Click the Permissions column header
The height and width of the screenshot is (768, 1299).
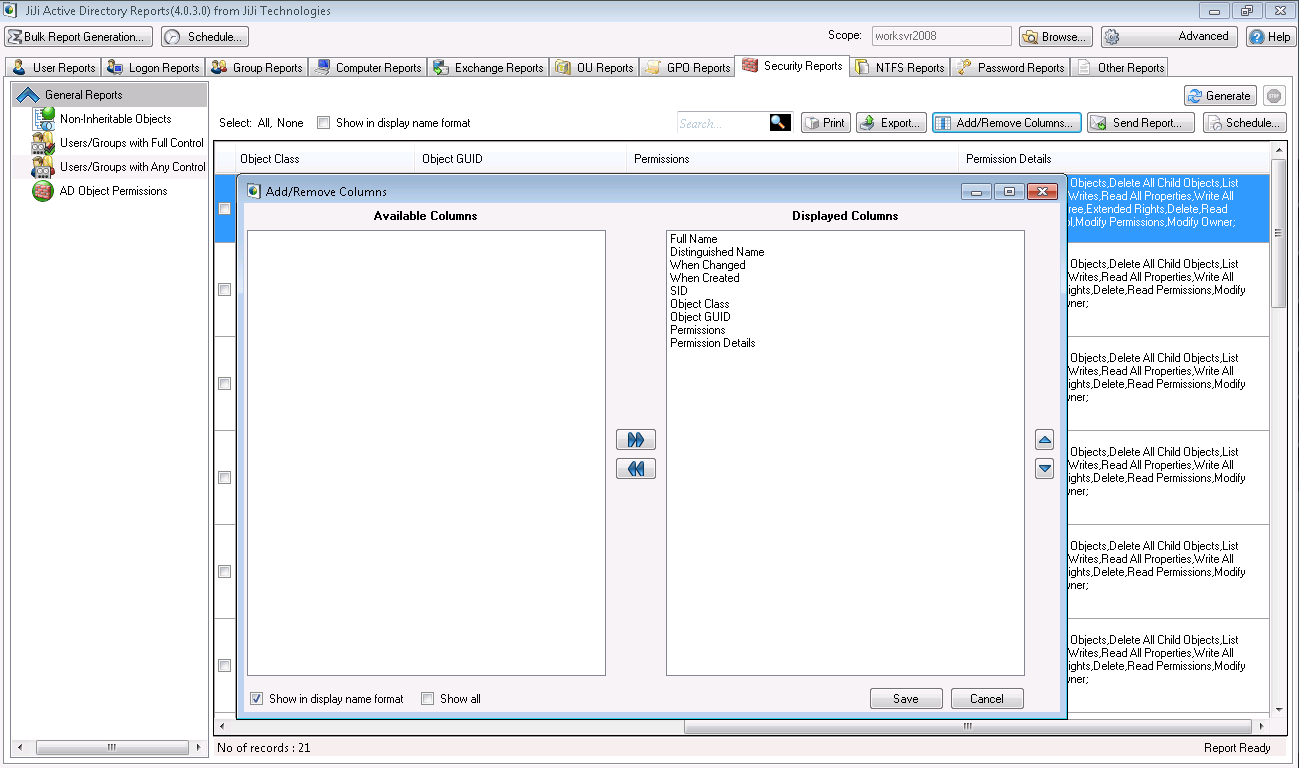click(x=793, y=159)
